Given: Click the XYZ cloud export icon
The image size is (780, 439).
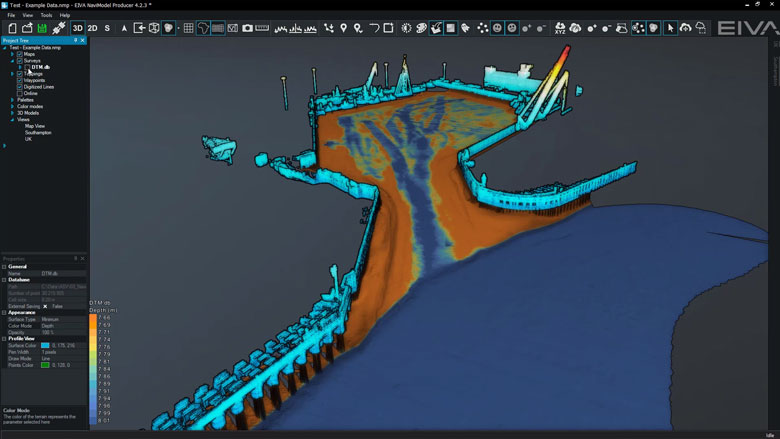Looking at the screenshot, I should coord(560,28).
